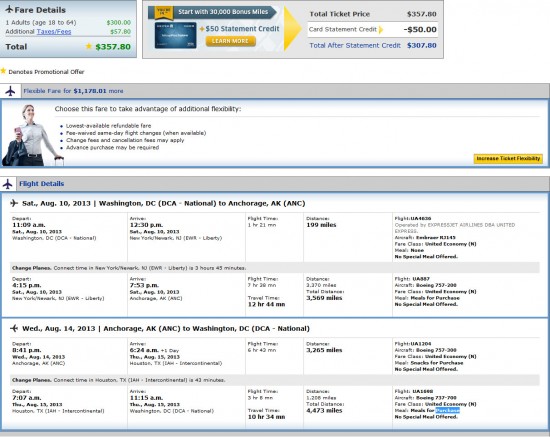
Task: Click the yellow ribbon badge on the bonus miles banner
Action: point(164,12)
